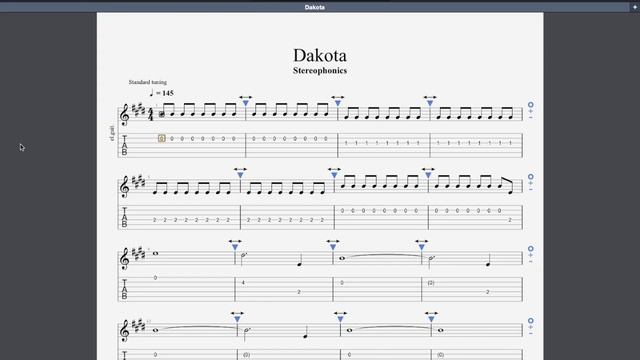Click the blue triangle marker before measure 8
Image resolution: width=640 pixels, height=360 pixels.
click(x=428, y=175)
